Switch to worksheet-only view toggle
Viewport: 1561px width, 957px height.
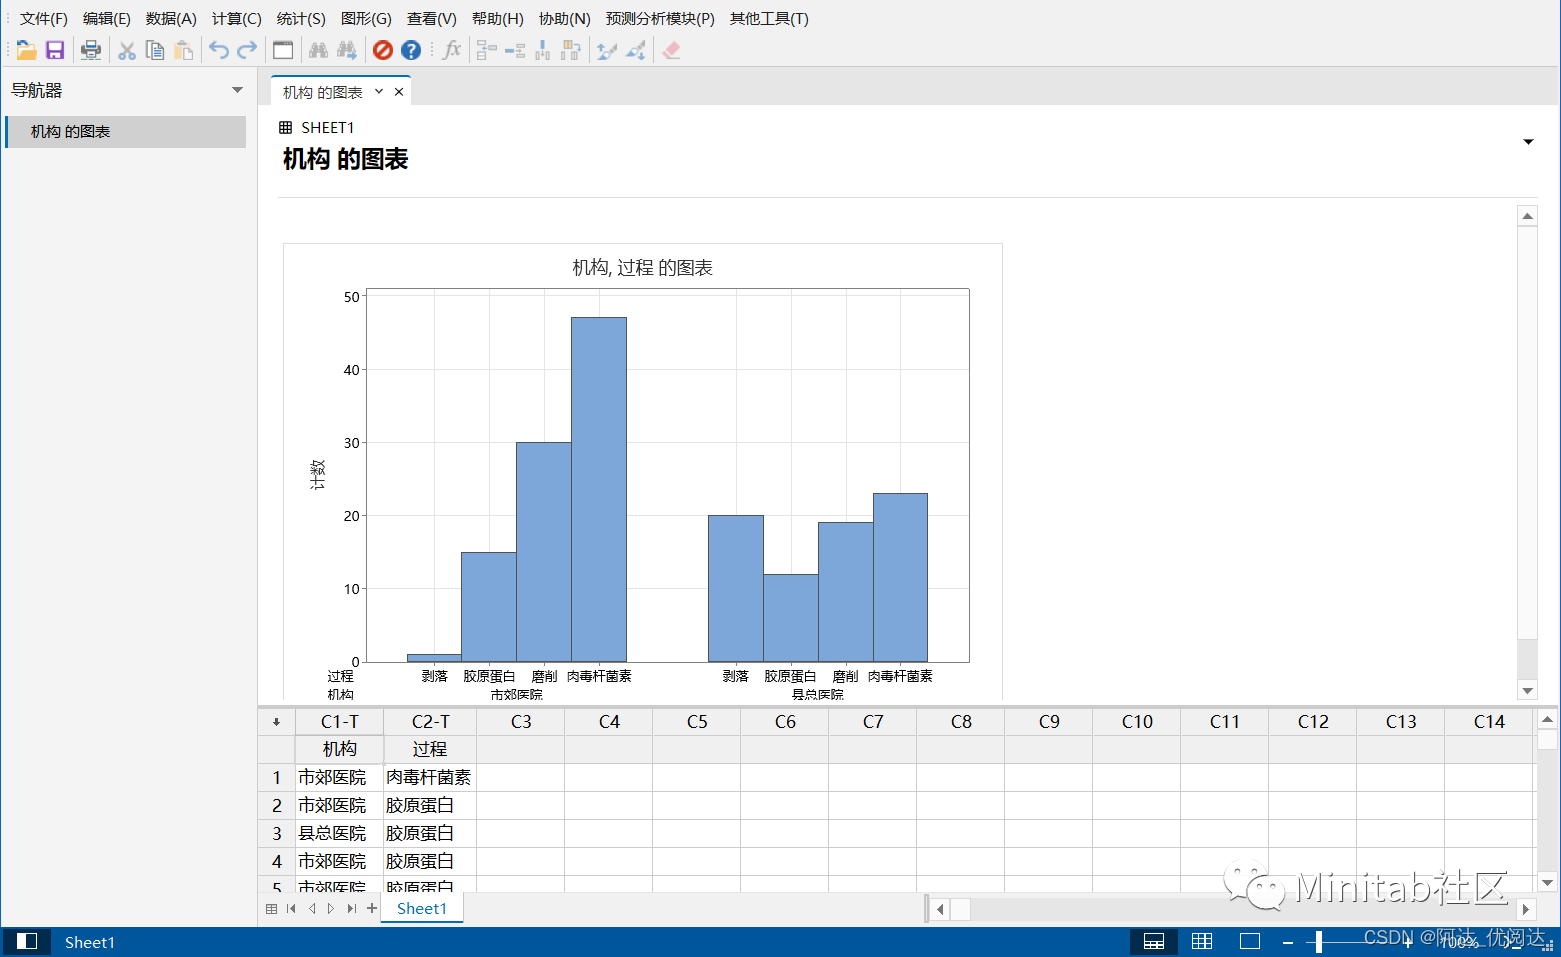[x=1201, y=941]
